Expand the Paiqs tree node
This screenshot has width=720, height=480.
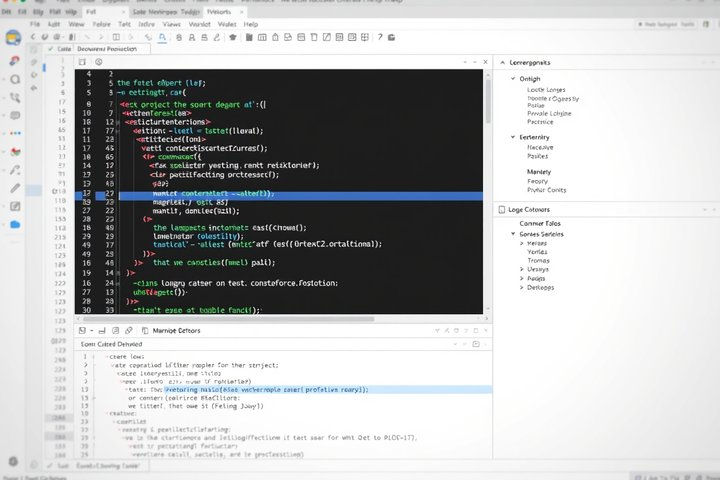[522, 278]
